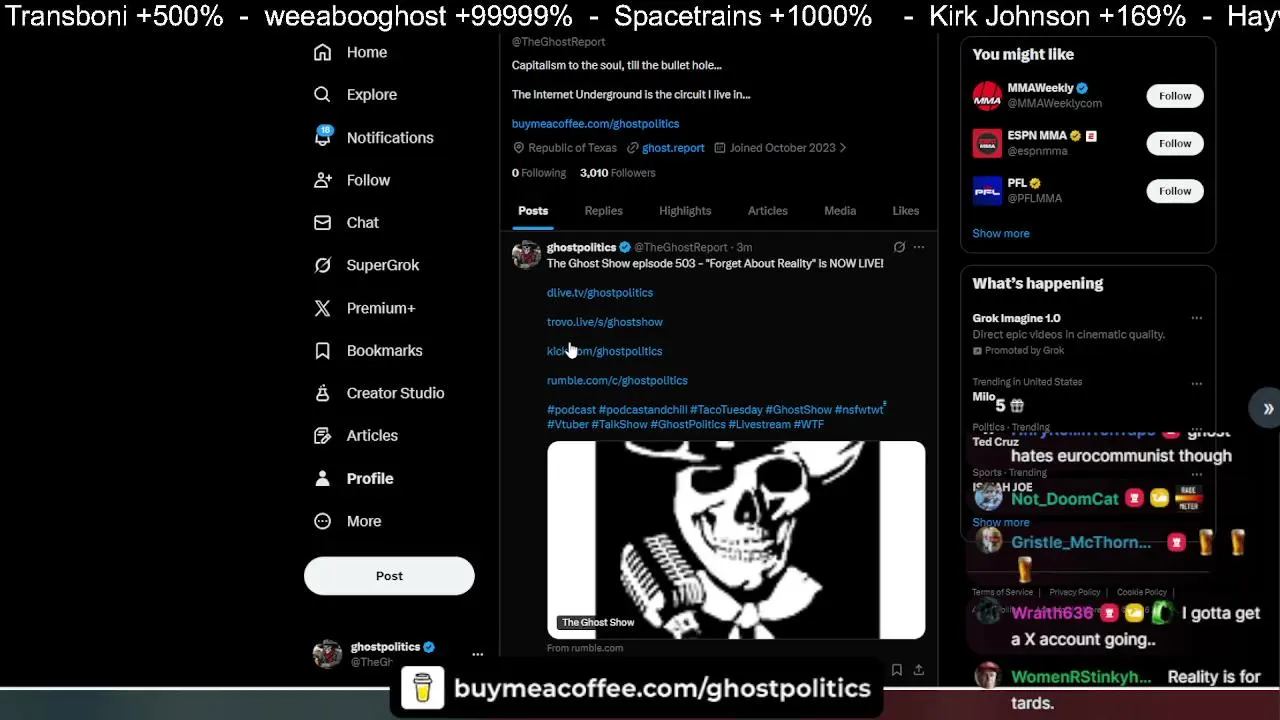Click Cookie Policy footer link
The height and width of the screenshot is (720, 1280).
[1142, 592]
